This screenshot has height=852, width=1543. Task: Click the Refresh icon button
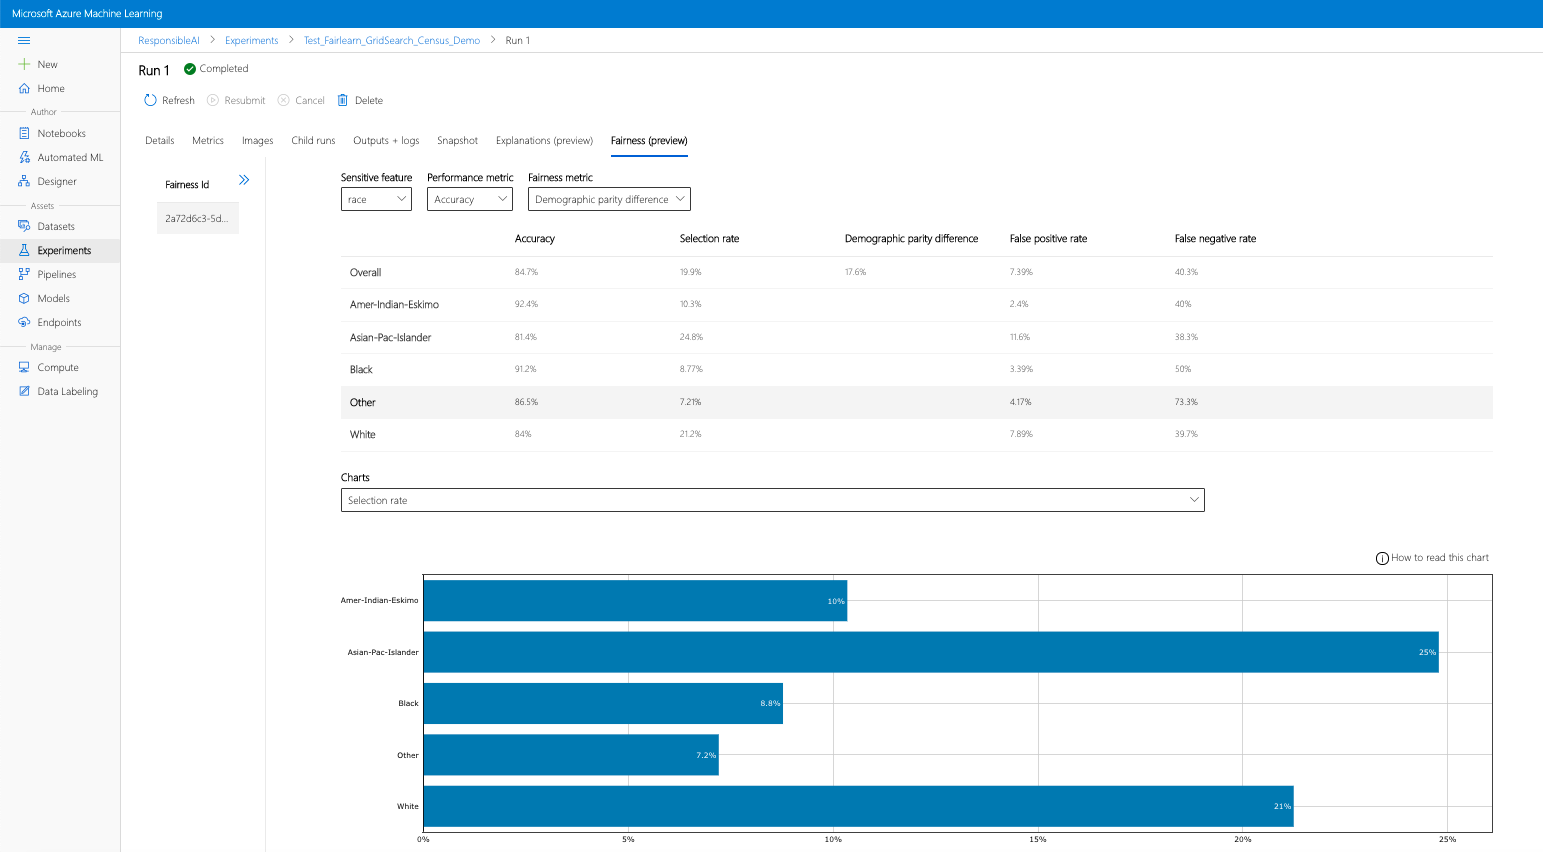click(x=151, y=100)
